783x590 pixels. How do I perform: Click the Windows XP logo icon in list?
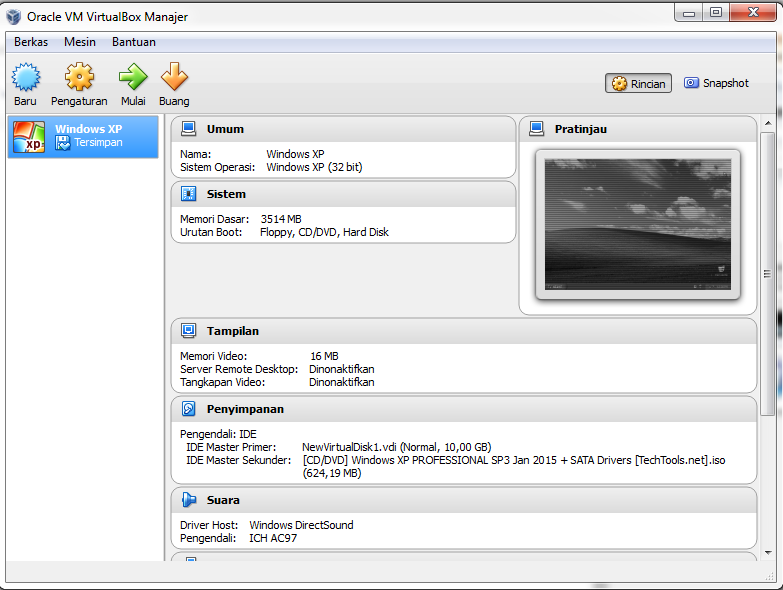click(x=29, y=137)
